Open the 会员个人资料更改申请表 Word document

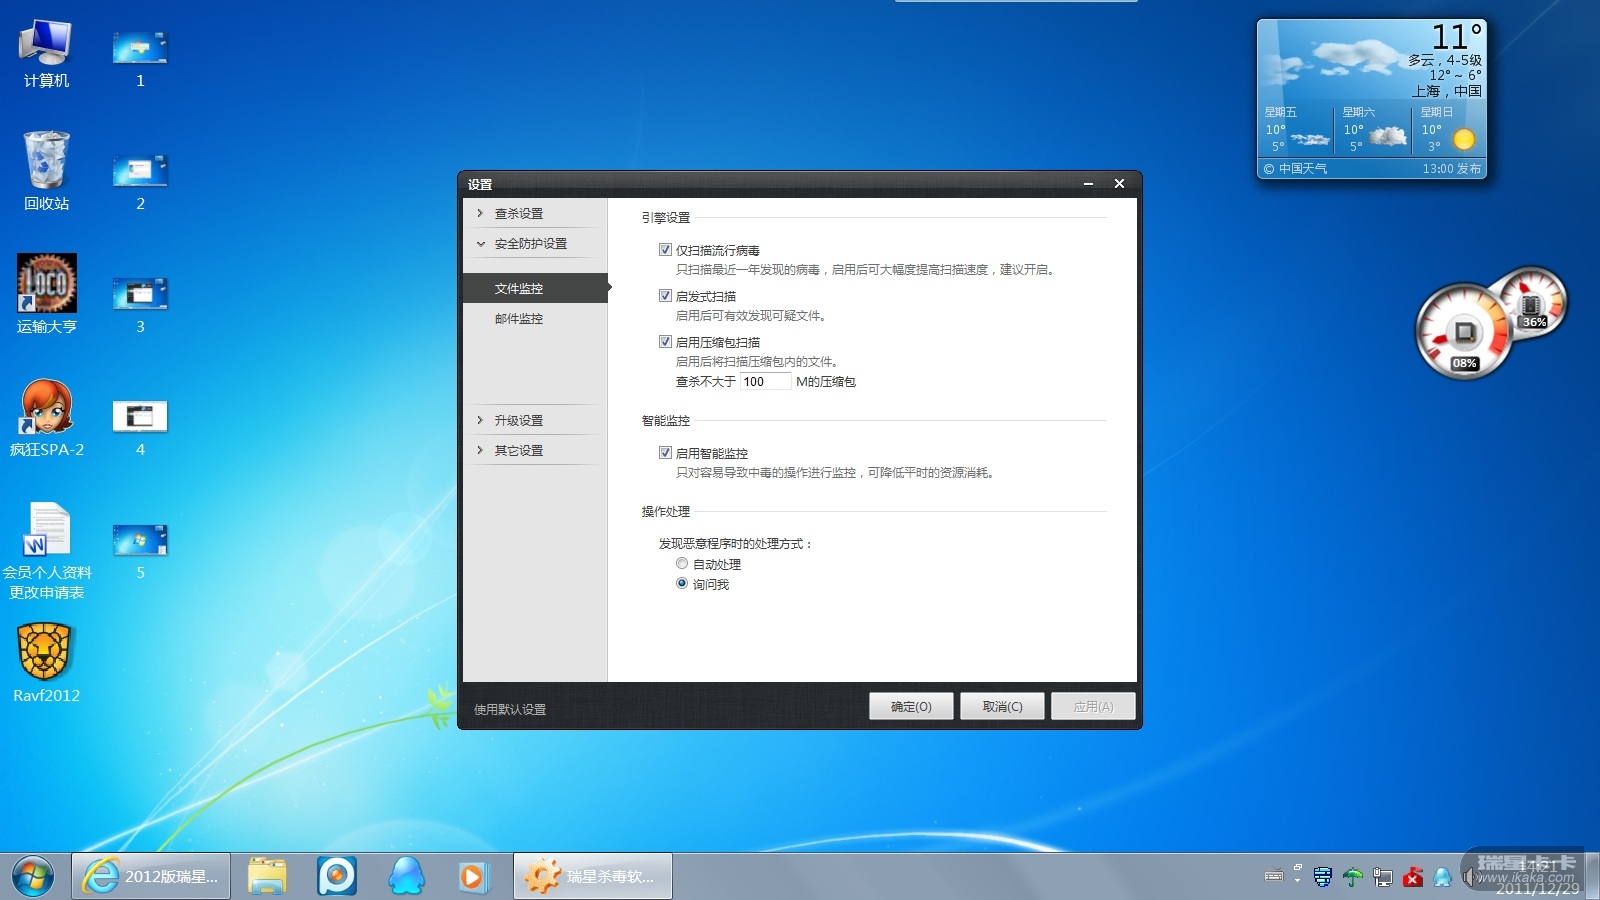46,530
